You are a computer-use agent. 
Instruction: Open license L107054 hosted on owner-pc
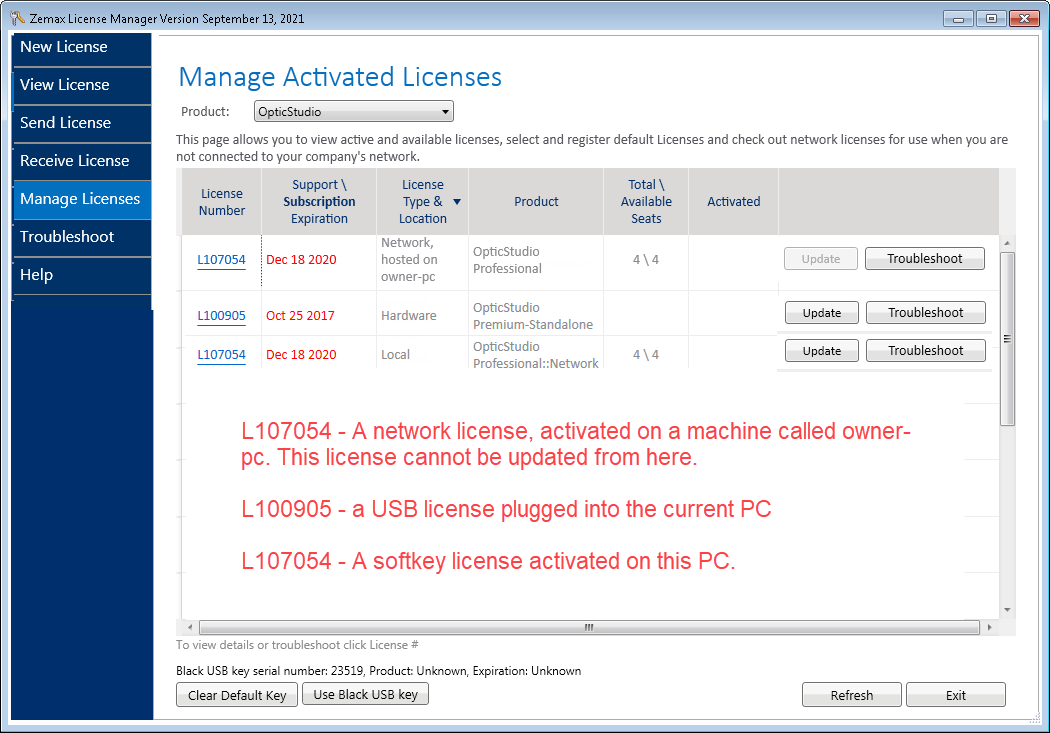tap(221, 260)
